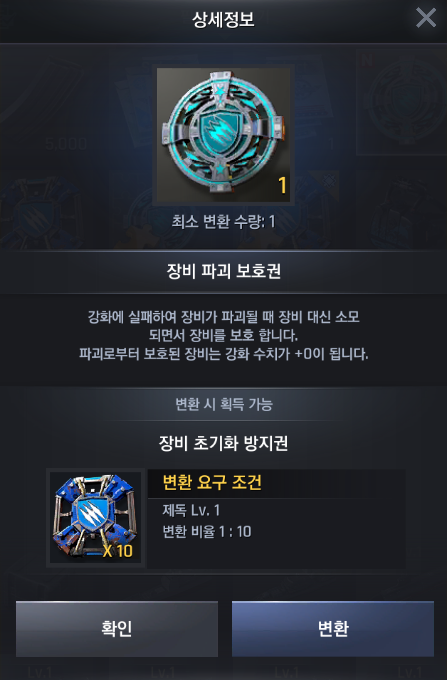The height and width of the screenshot is (680, 447).
Task: Click the 상세정보 title bar text
Action: coord(223,20)
